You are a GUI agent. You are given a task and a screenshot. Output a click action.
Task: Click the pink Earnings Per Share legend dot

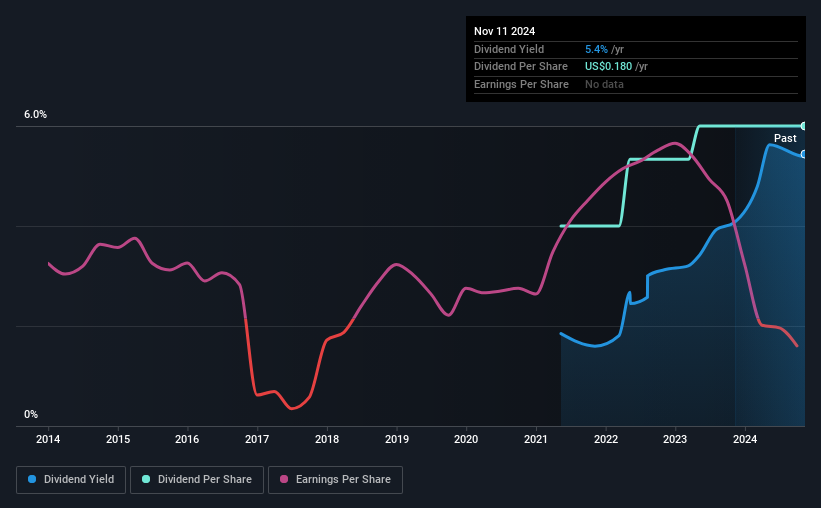click(284, 479)
